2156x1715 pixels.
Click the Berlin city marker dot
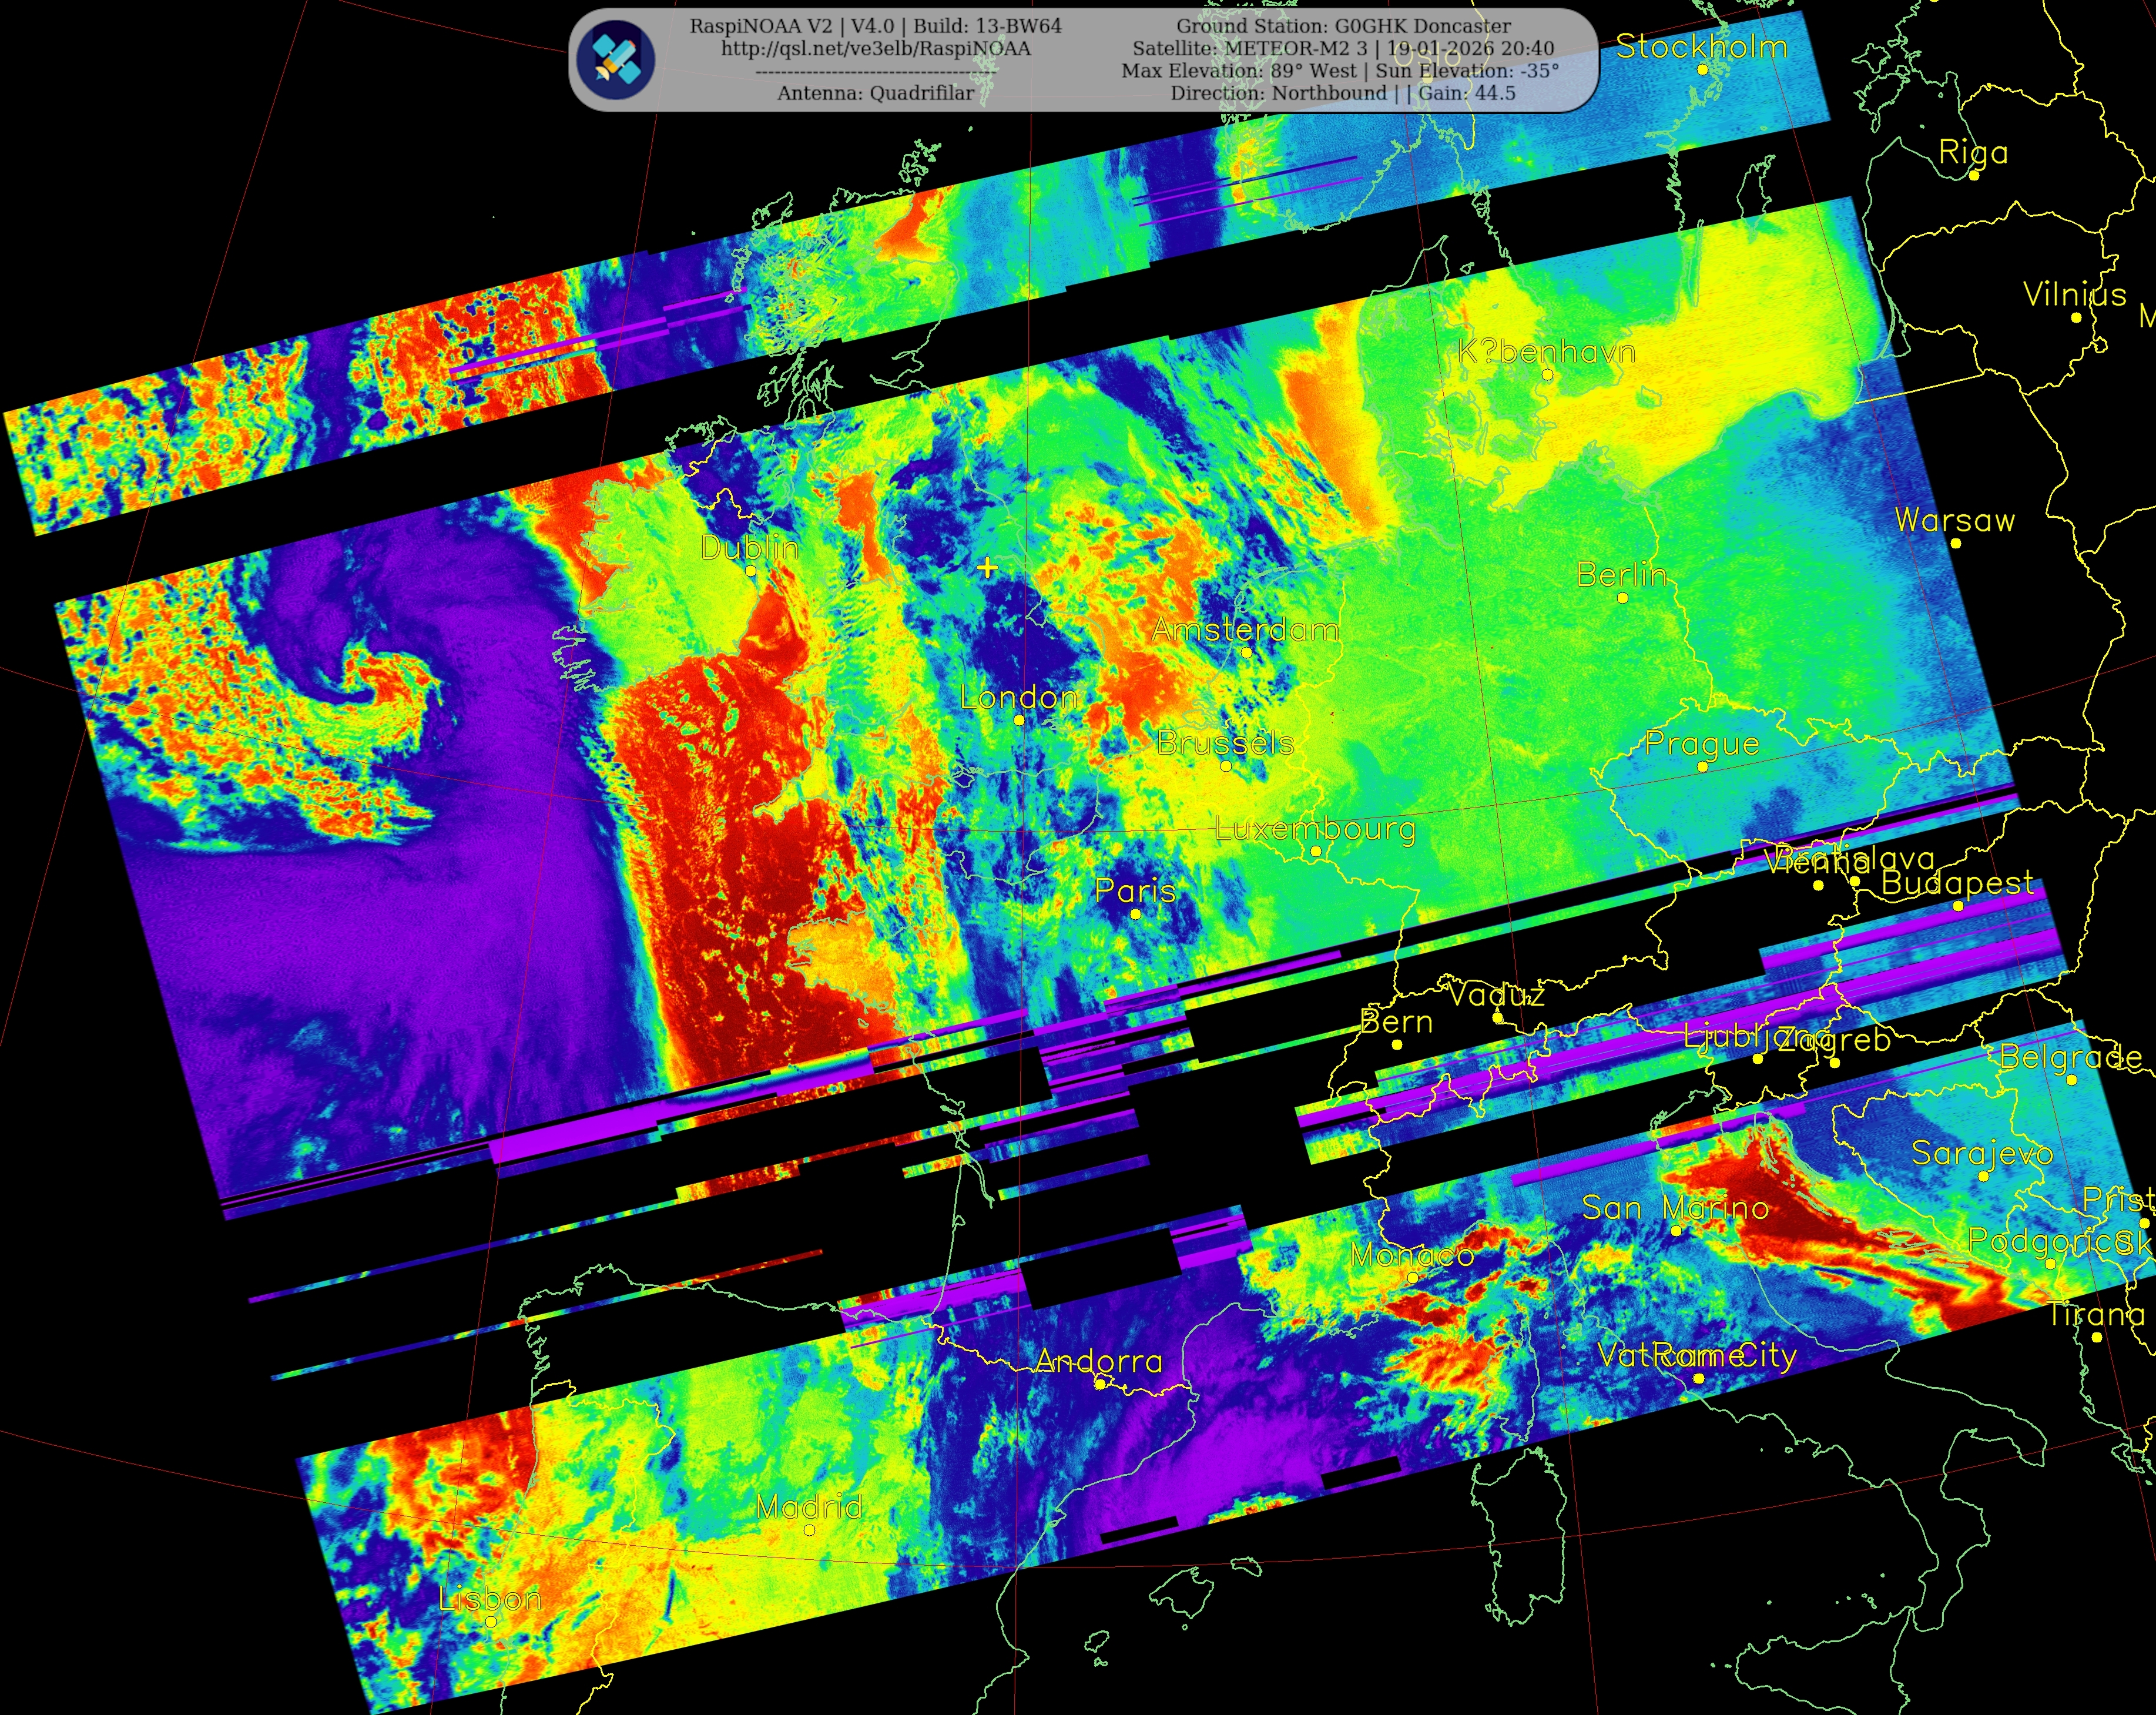1623,598
